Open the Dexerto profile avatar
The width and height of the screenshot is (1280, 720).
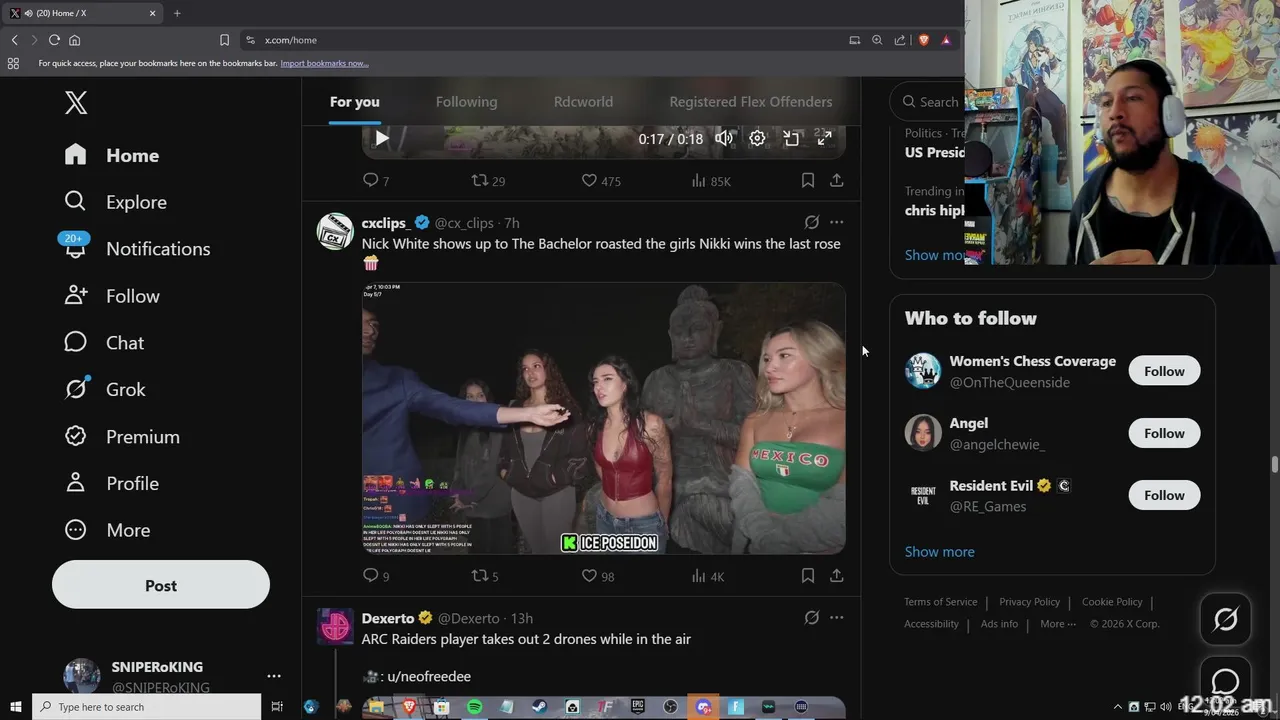(x=335, y=626)
